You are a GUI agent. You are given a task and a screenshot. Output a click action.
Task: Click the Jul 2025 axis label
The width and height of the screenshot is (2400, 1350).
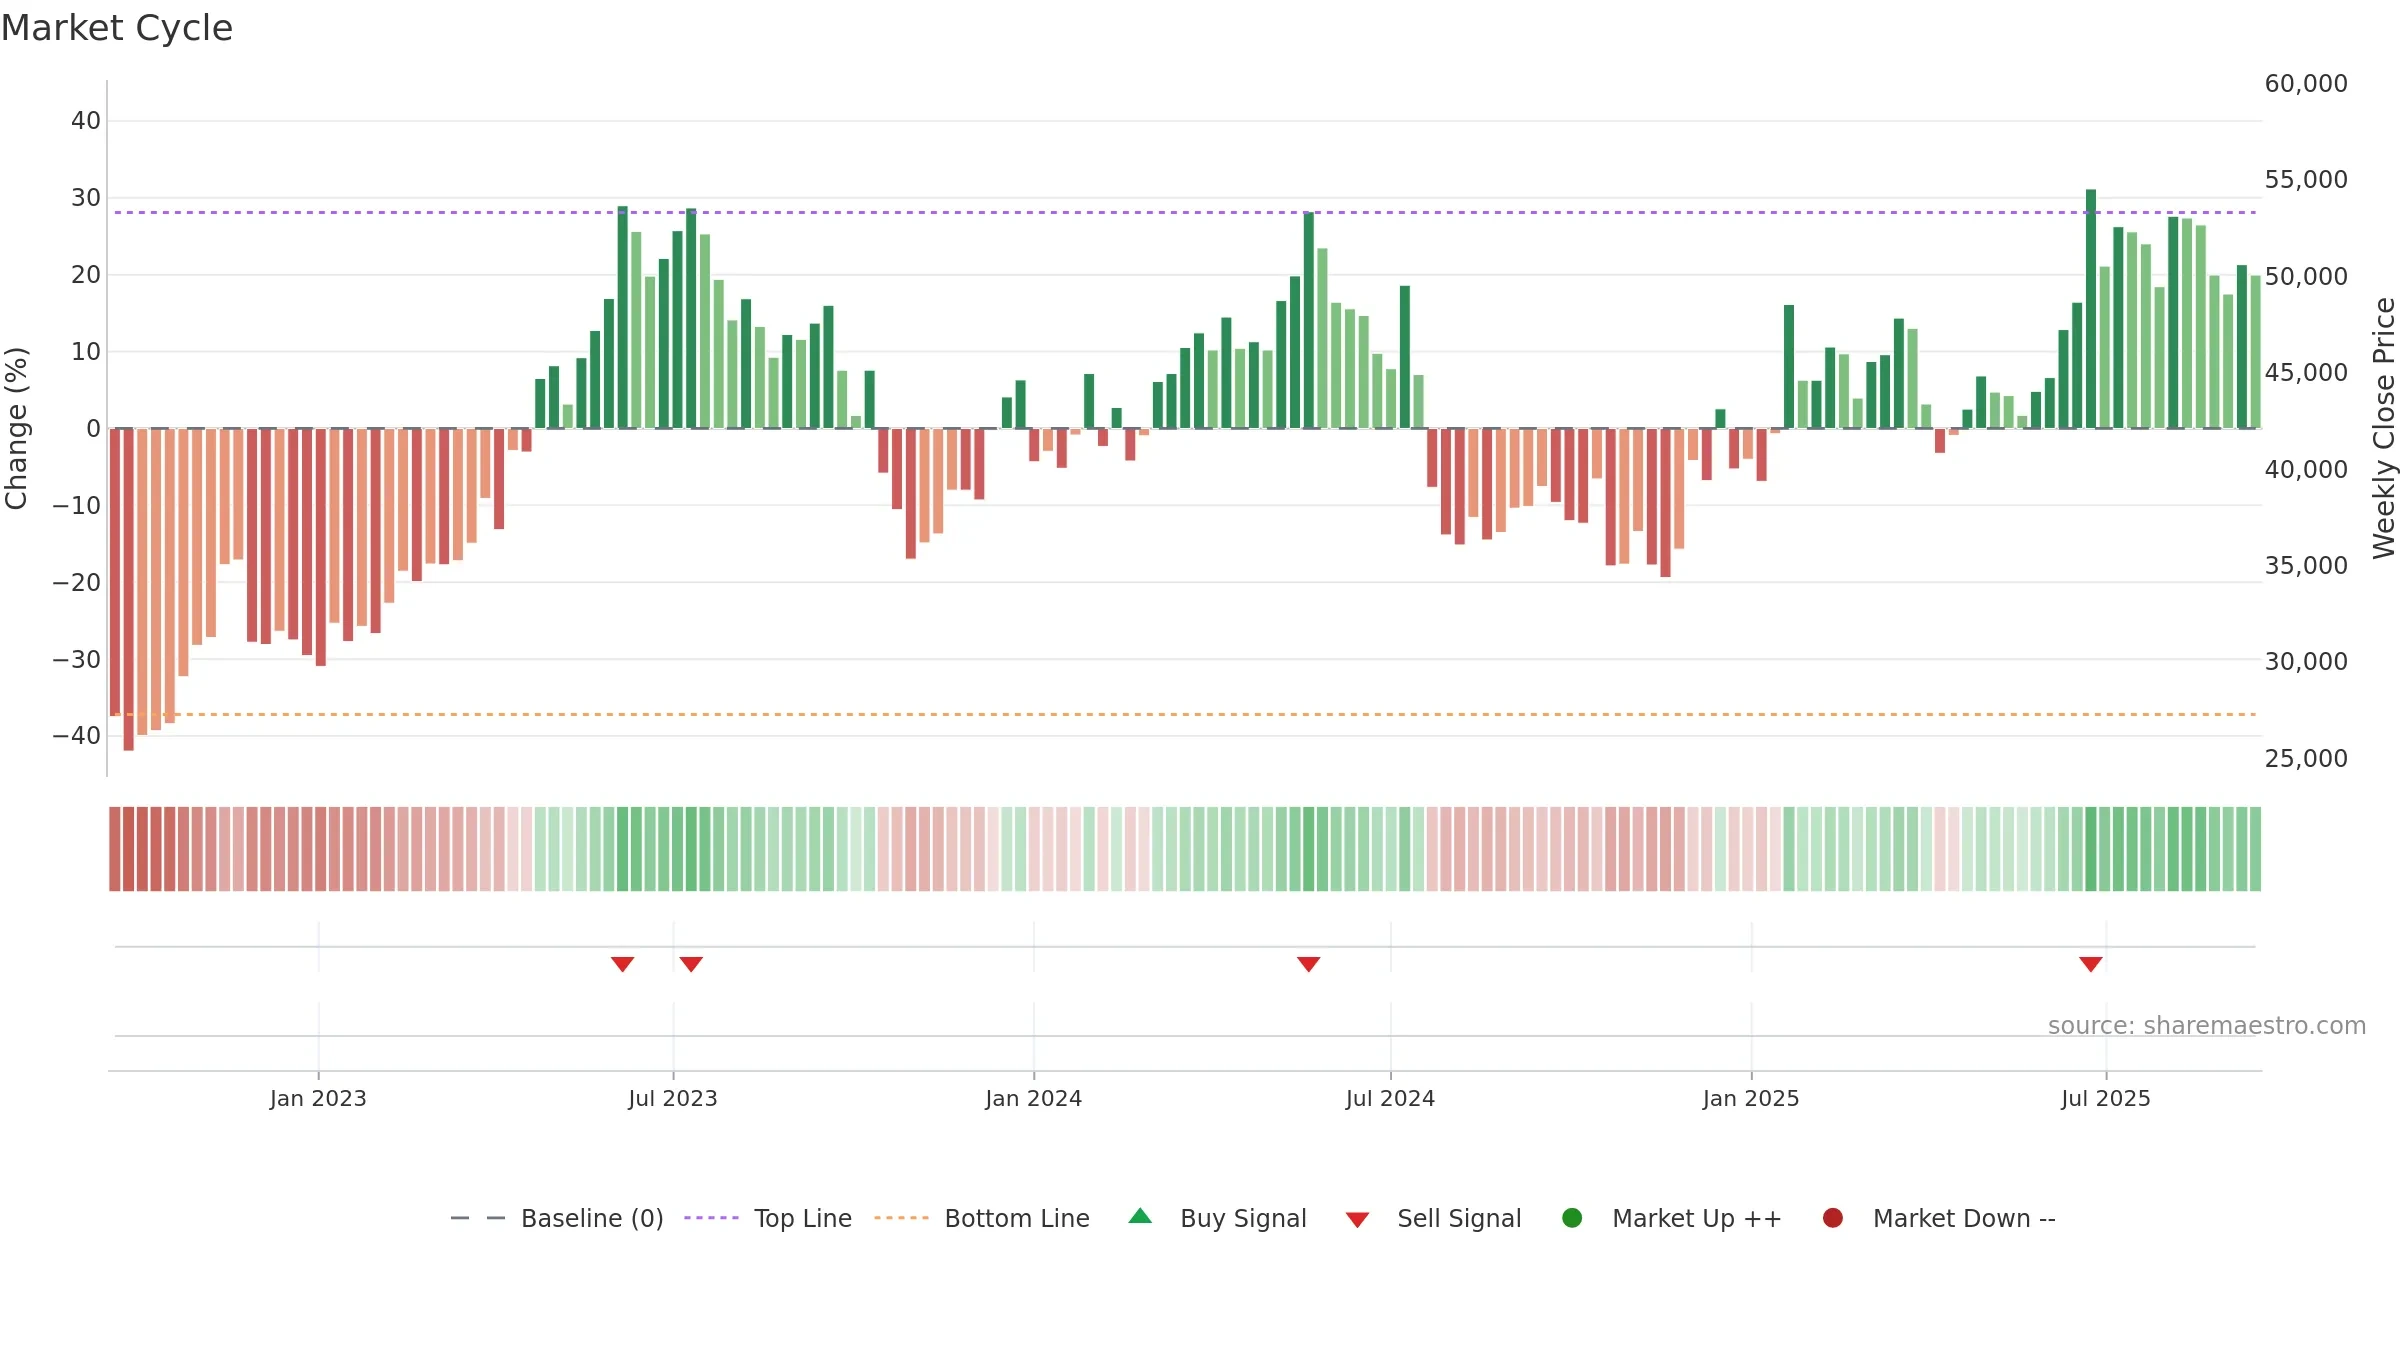(x=2106, y=1099)
